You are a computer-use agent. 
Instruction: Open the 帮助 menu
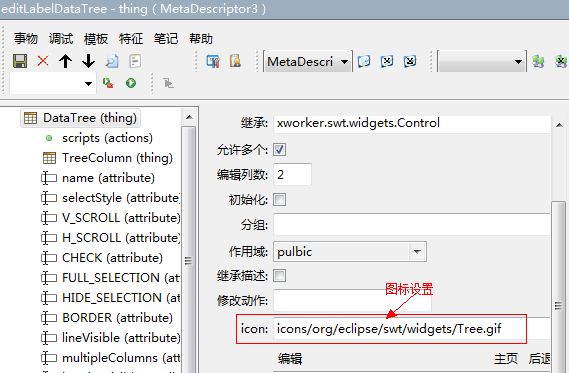201,38
